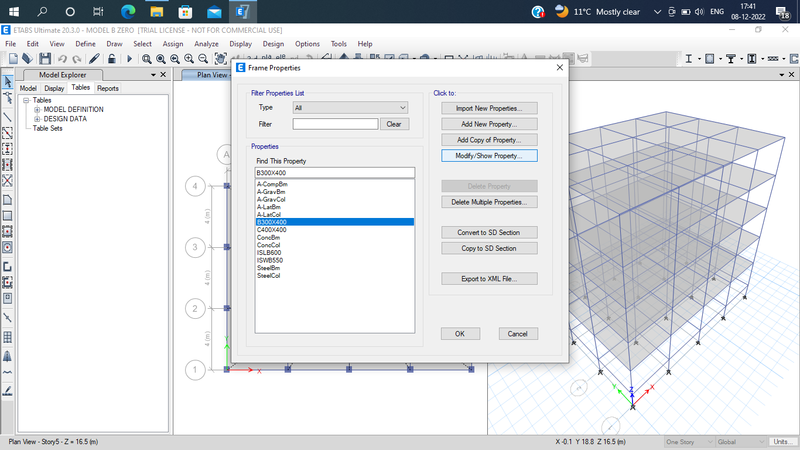
Task: Select ISLB600 in properties list
Action: (x=334, y=253)
